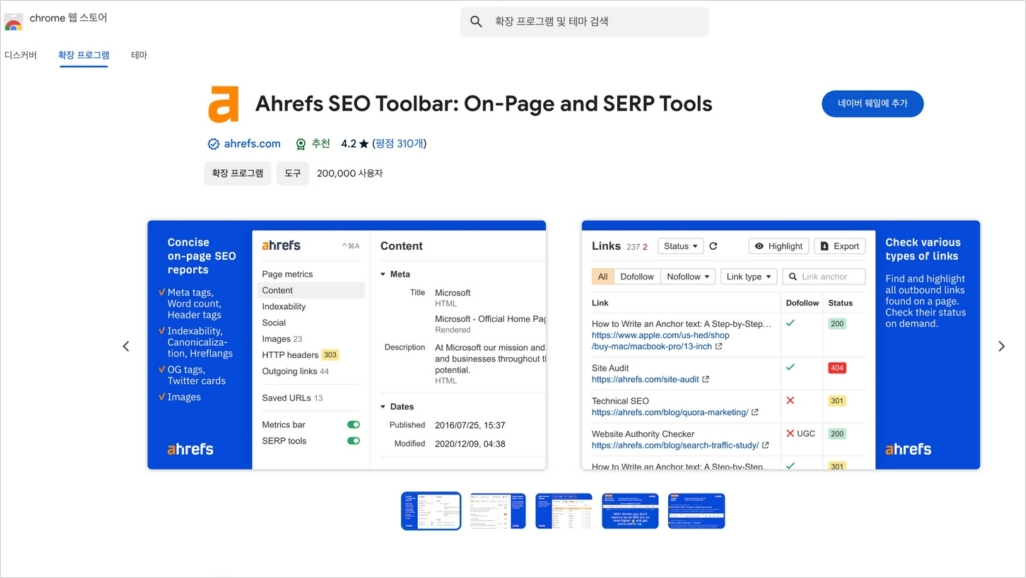Select the first screenshot thumbnail
Screen dimensions: 1026x578
431,511
